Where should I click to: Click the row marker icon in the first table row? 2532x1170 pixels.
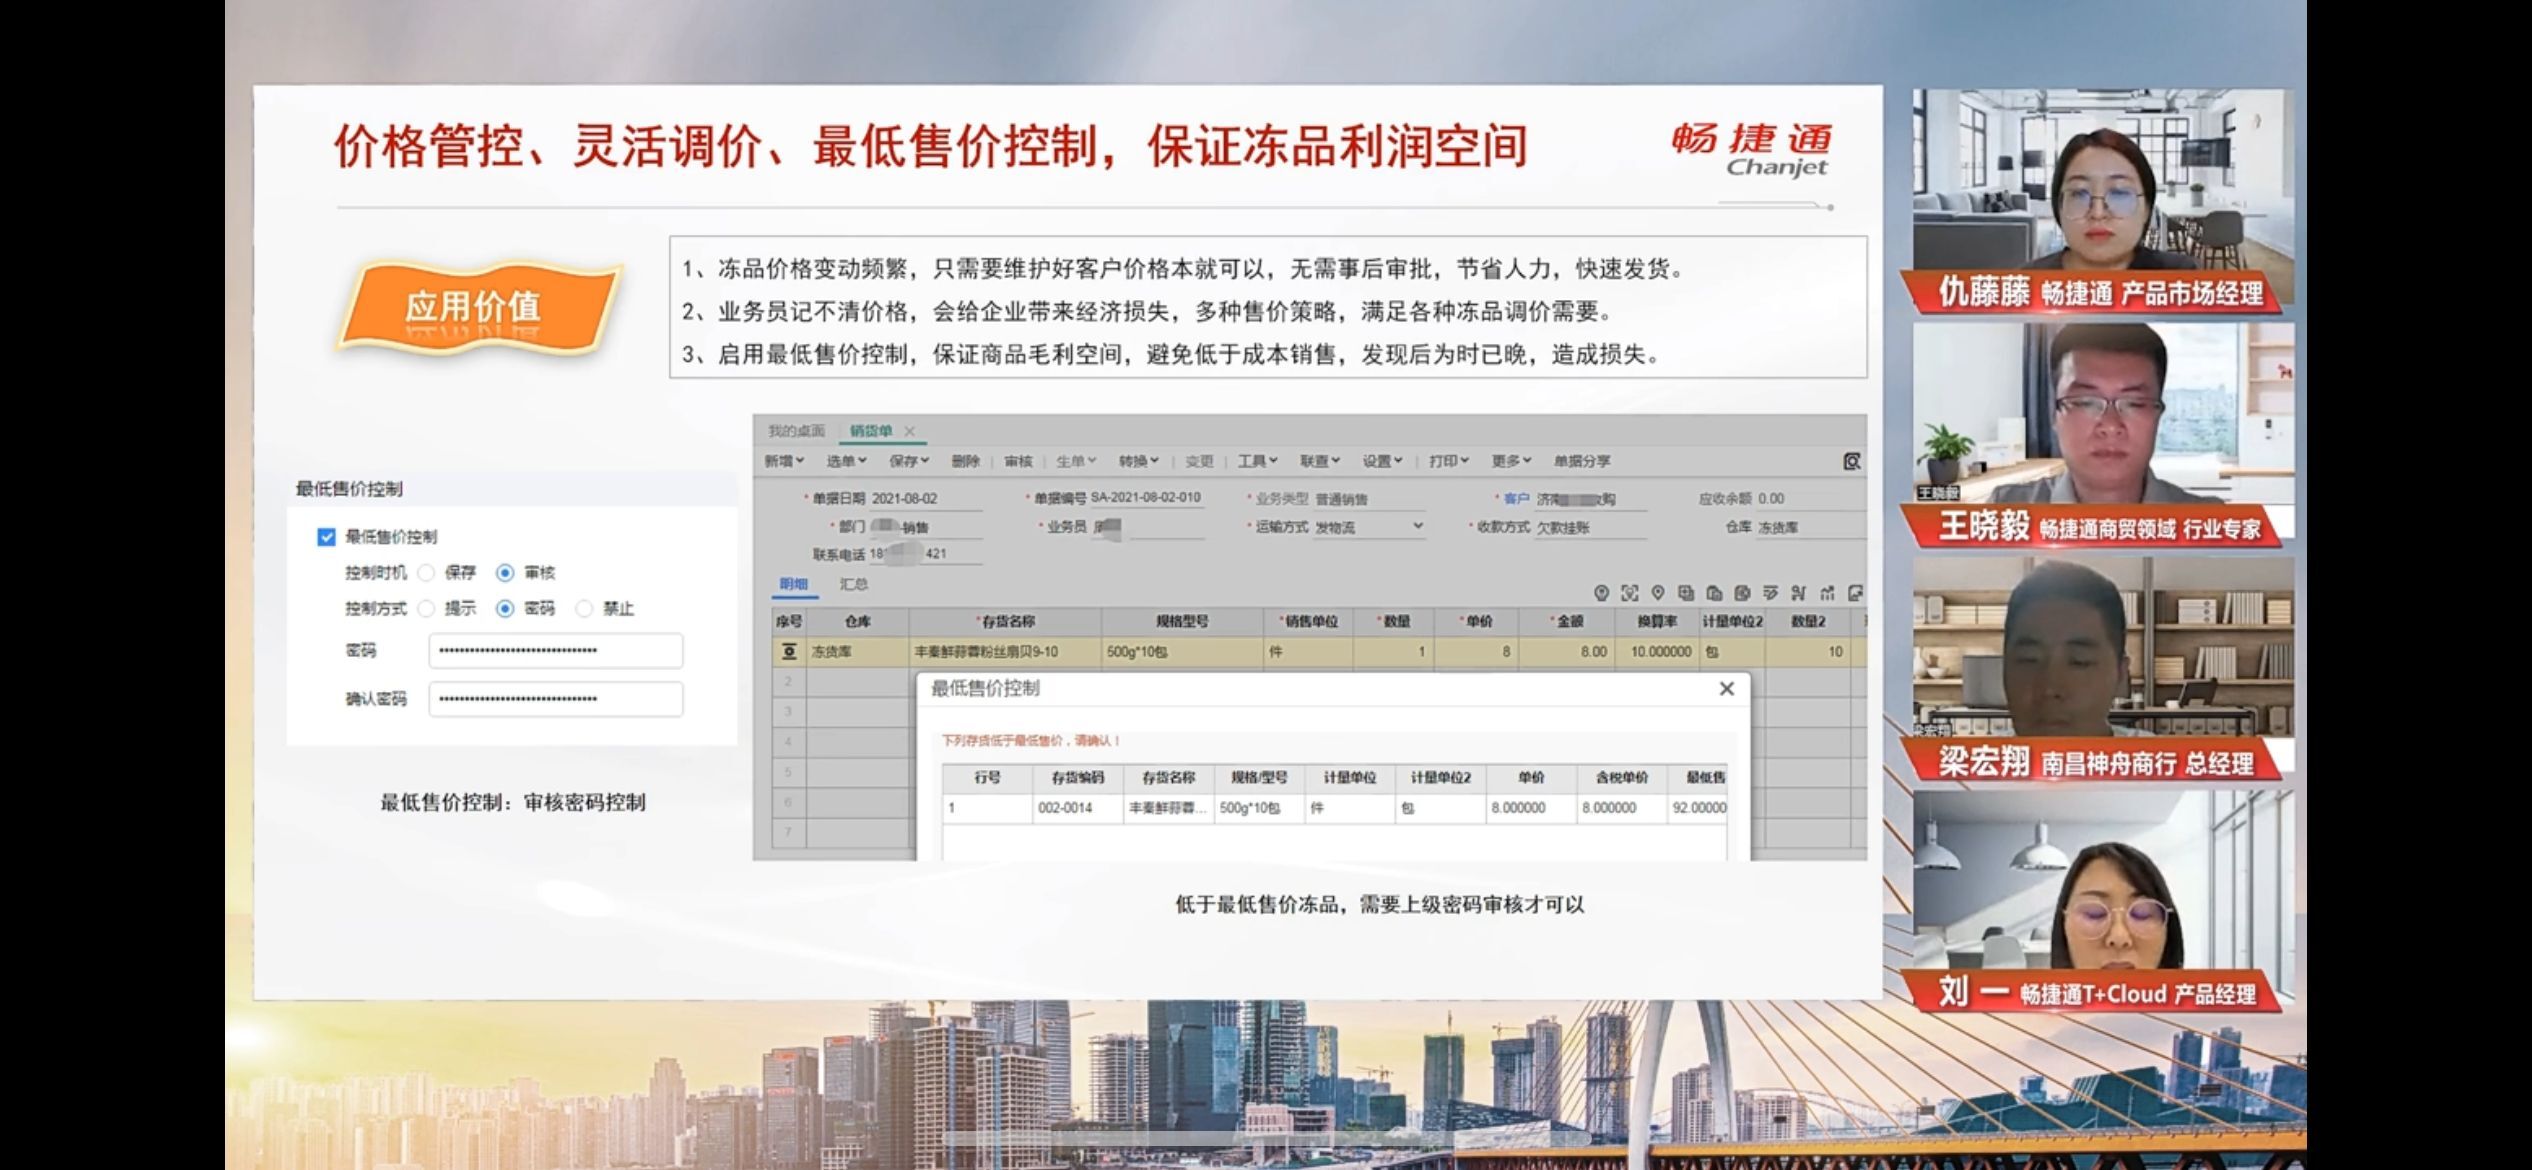pyautogui.click(x=789, y=652)
